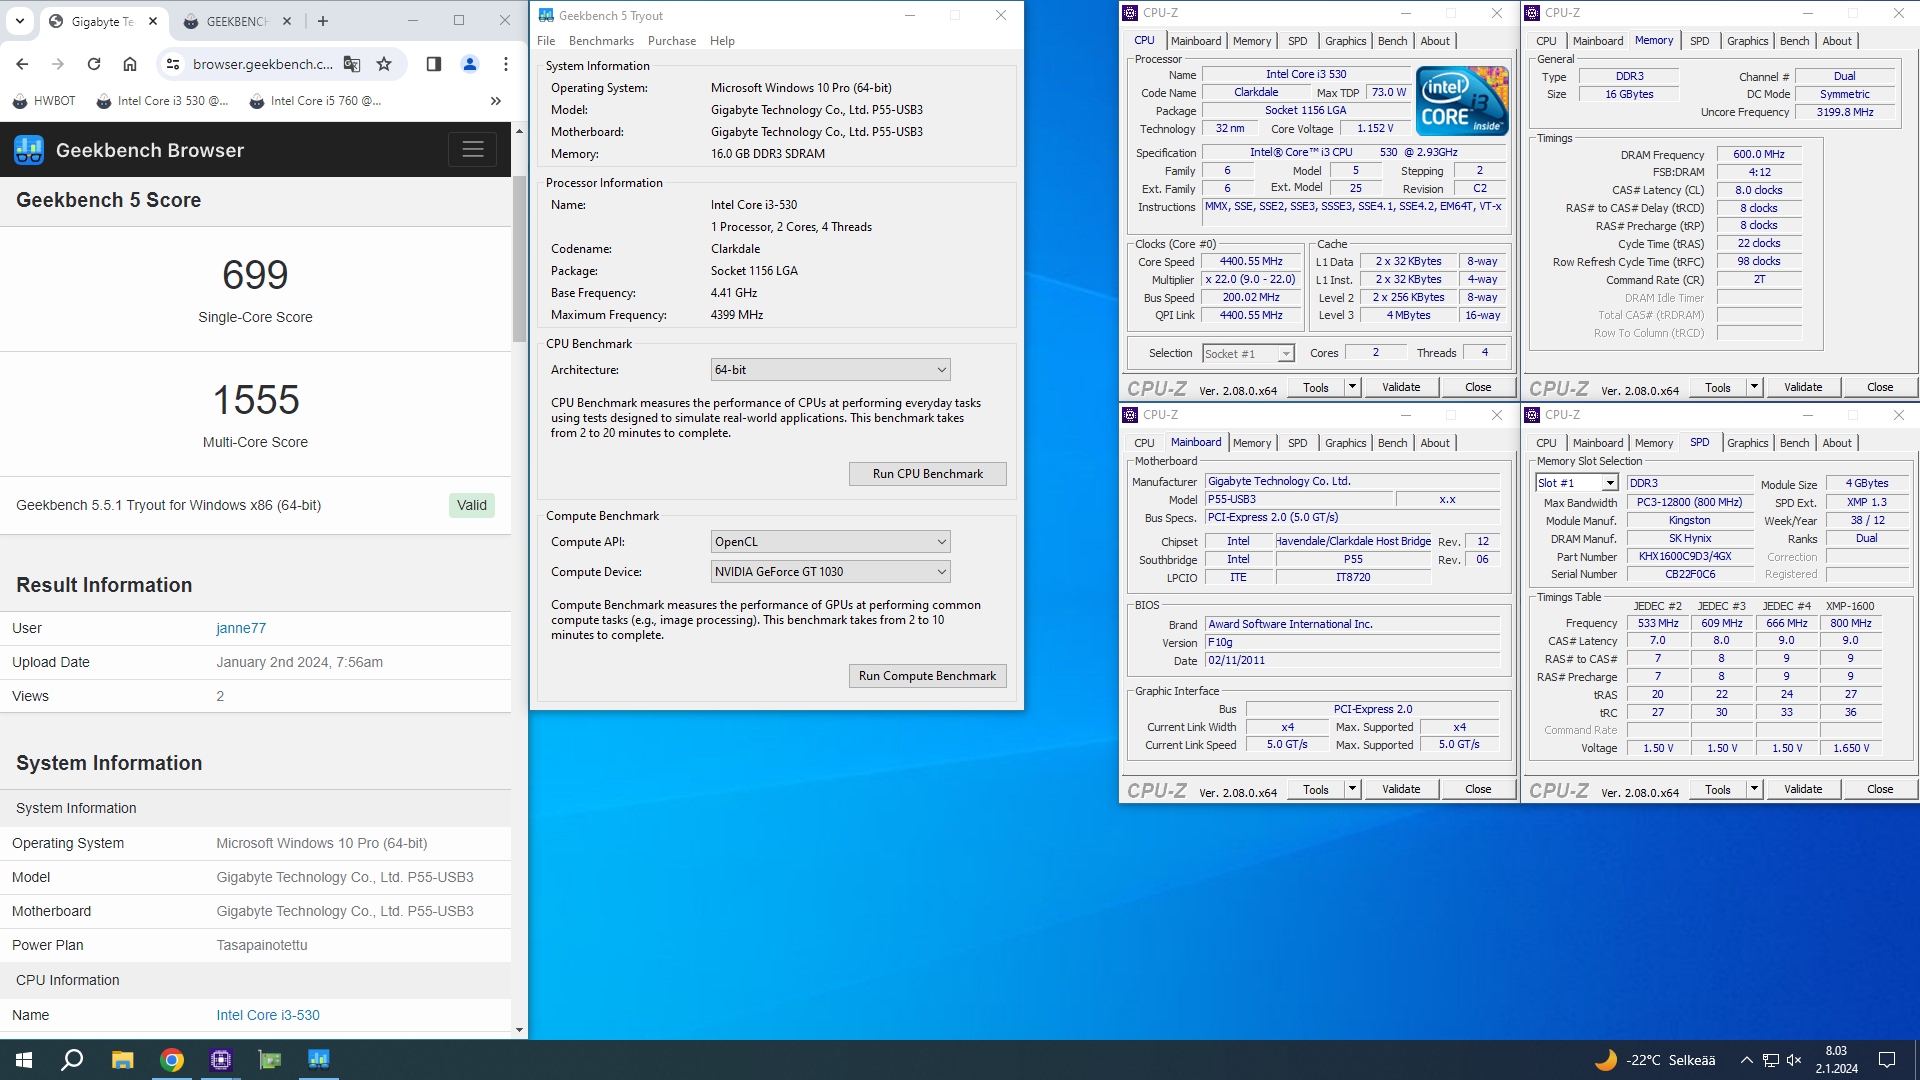Click Run Compute Benchmark button

pos(927,676)
